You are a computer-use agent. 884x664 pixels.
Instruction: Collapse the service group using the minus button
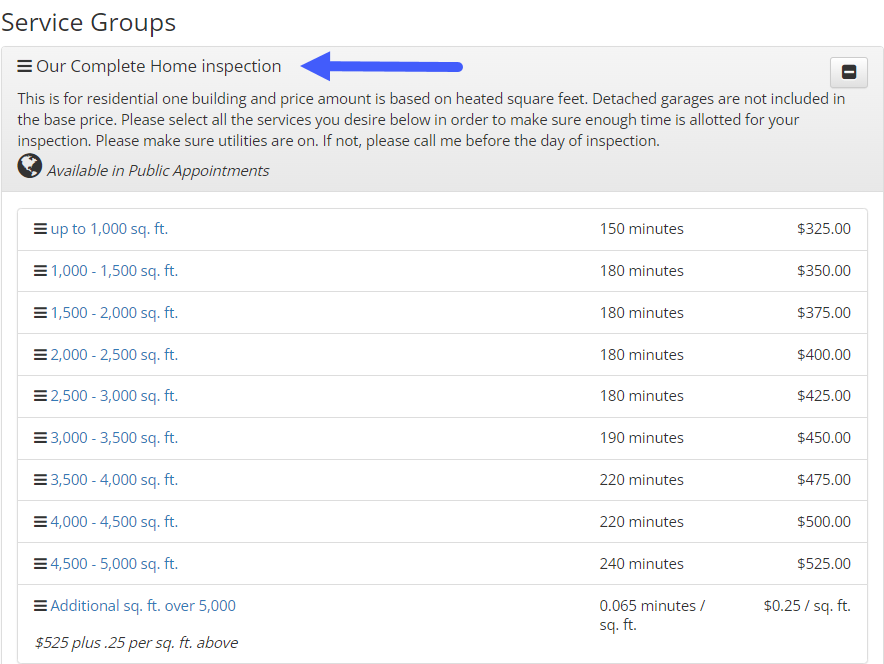click(x=848, y=72)
